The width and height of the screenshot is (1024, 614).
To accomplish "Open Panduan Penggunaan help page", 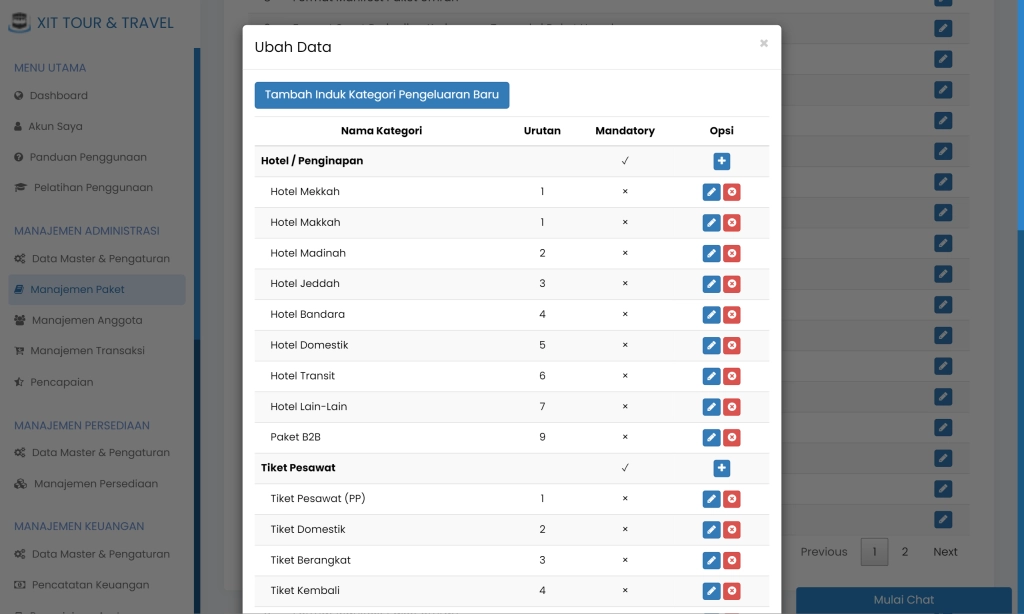I will (88, 157).
